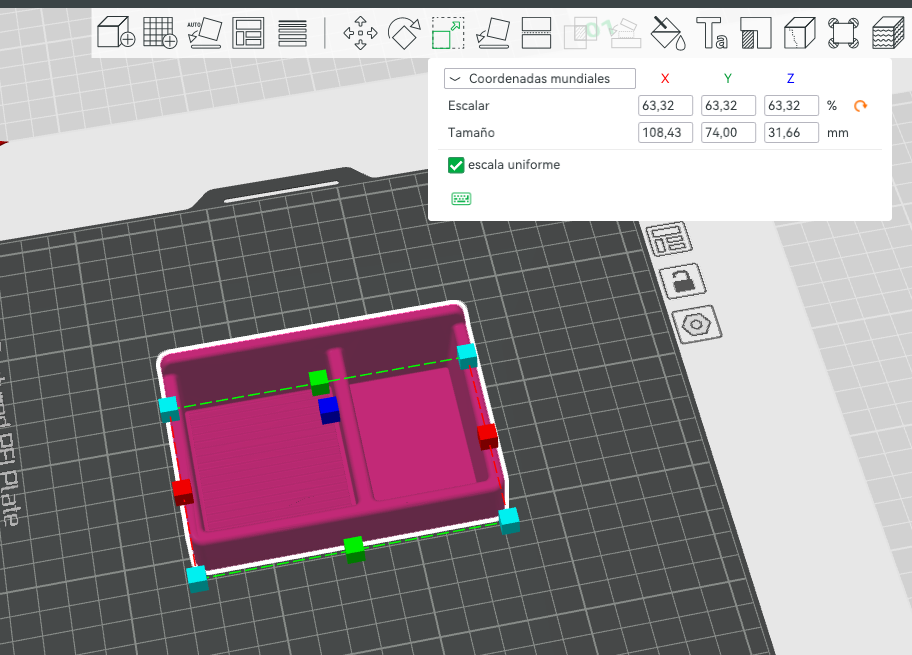Viewport: 912px width, 655px height.
Task: Select the Move tool
Action: point(360,33)
